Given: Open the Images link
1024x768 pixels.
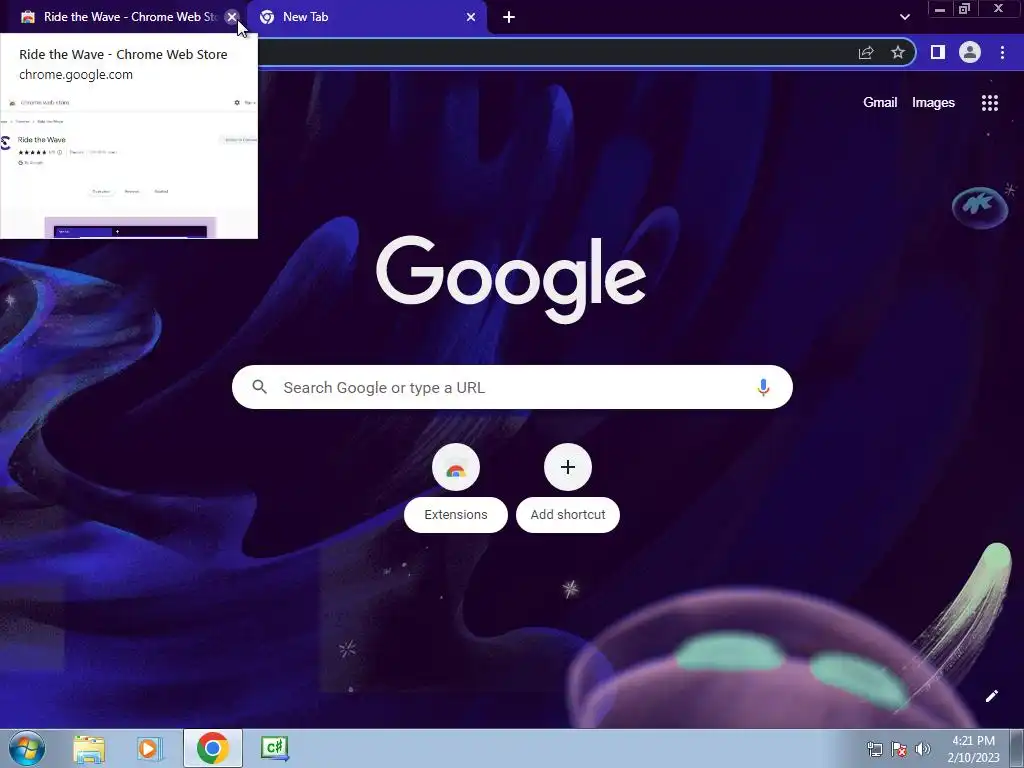Looking at the screenshot, I should pos(933,103).
